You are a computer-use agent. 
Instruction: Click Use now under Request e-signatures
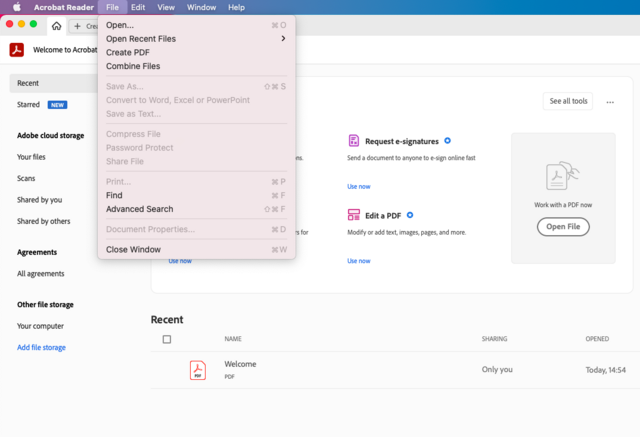click(x=359, y=186)
